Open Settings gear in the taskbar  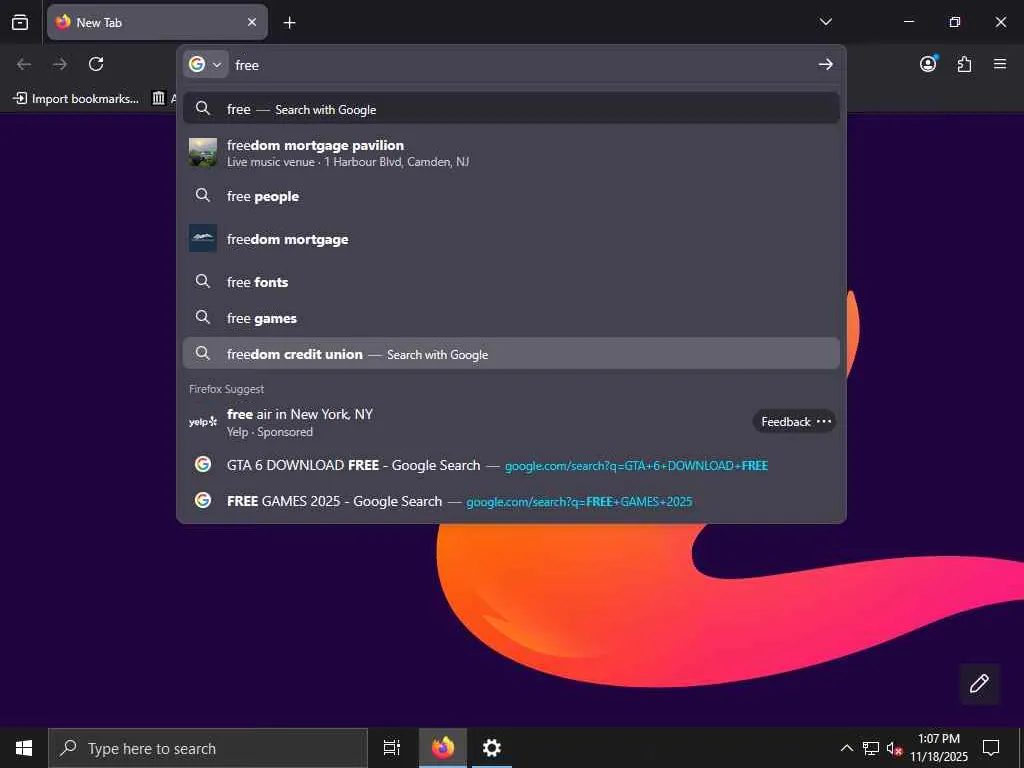click(x=492, y=748)
